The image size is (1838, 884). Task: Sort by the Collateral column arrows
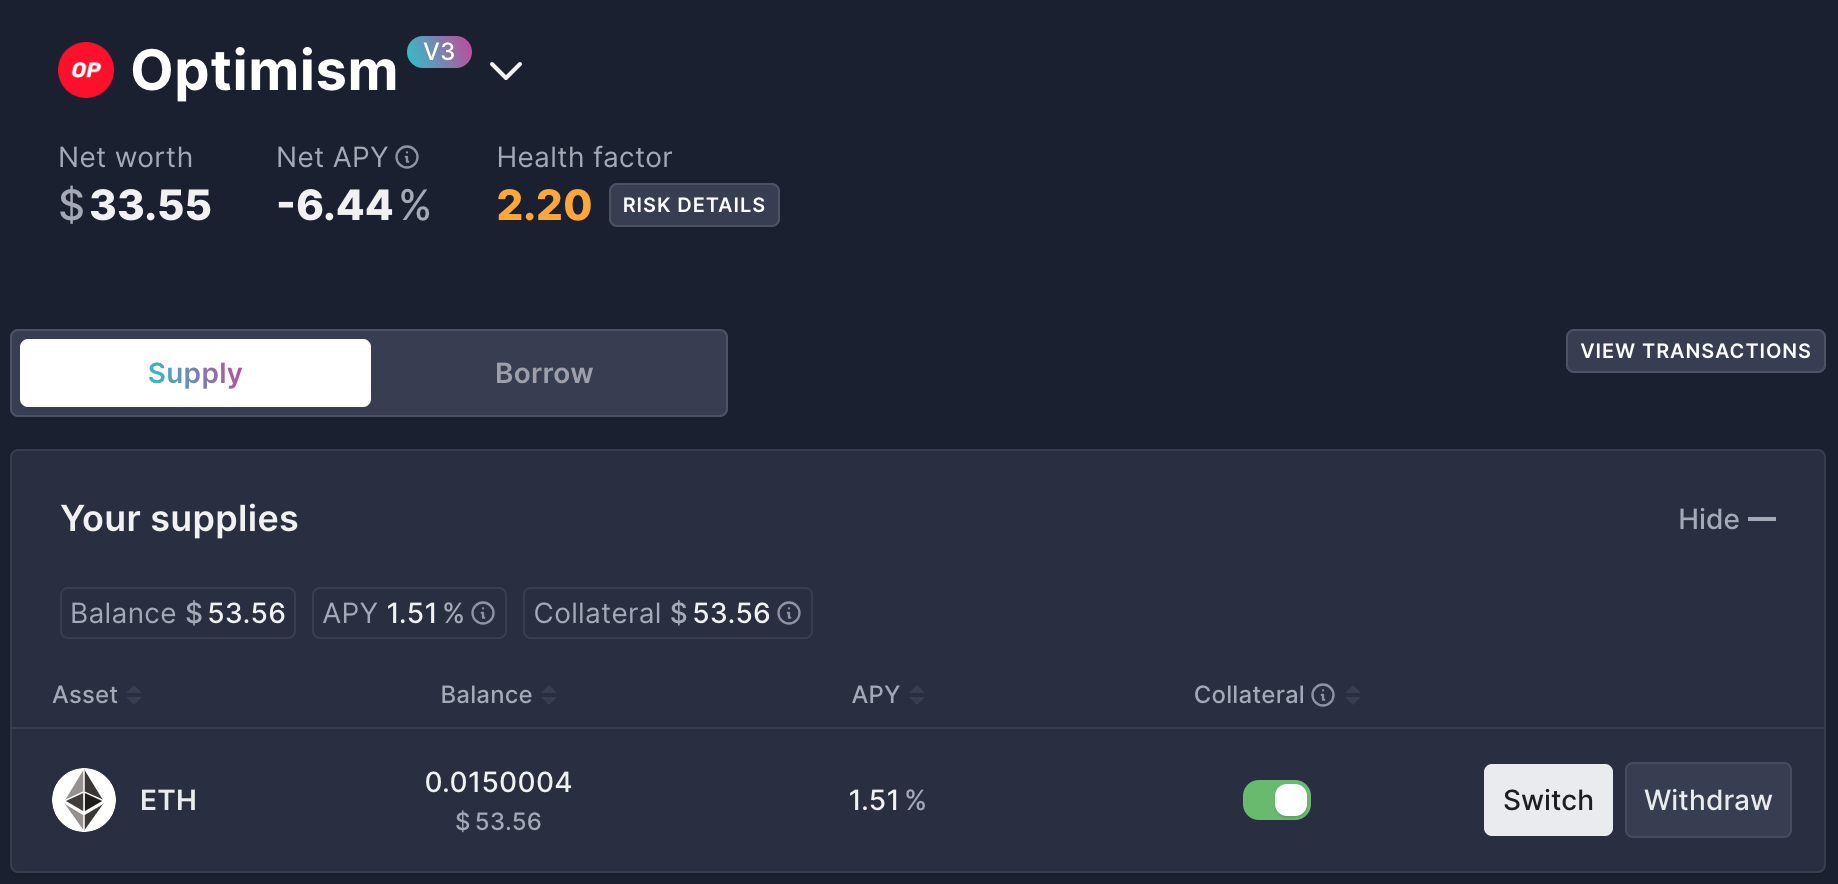[x=1353, y=695]
